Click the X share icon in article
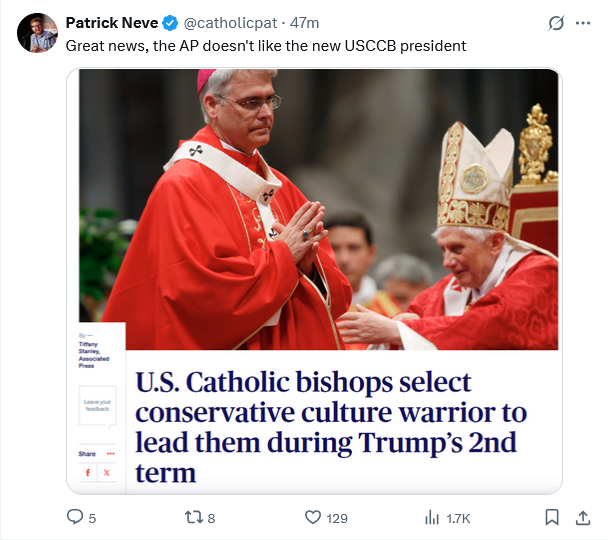Screen dimensions: 608x540 (x=108, y=472)
